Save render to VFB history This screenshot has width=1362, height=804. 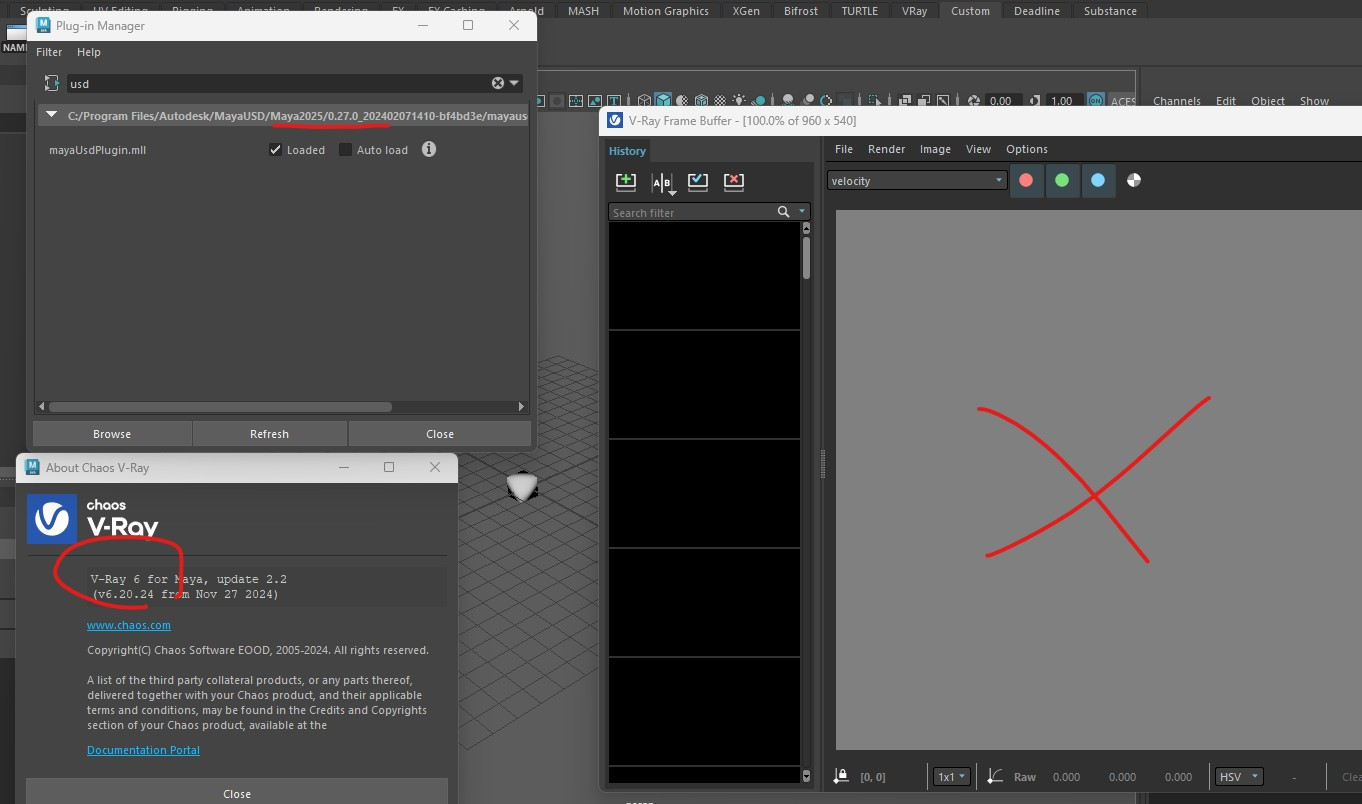coord(626,181)
